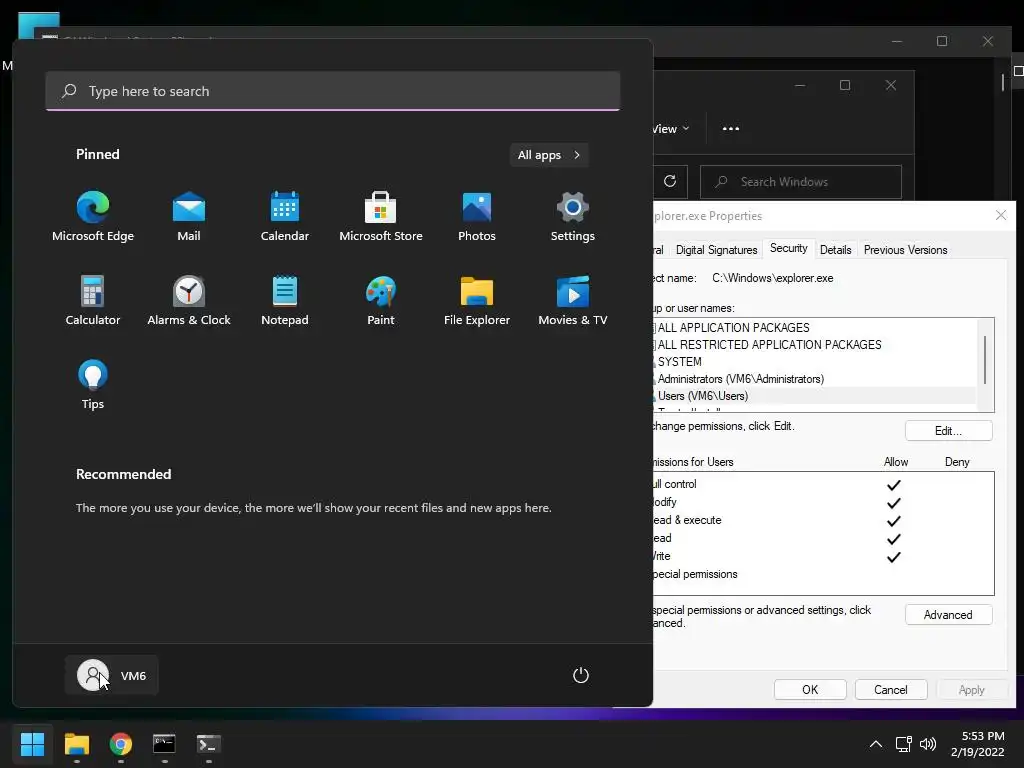Image resolution: width=1024 pixels, height=768 pixels.
Task: Open File Explorer pinned icon
Action: pos(477,301)
